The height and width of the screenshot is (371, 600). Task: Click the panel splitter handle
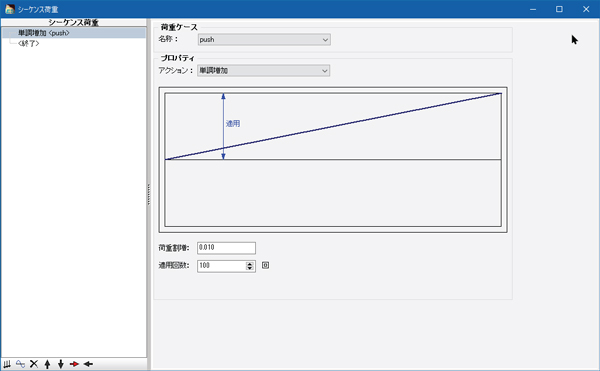coord(148,194)
